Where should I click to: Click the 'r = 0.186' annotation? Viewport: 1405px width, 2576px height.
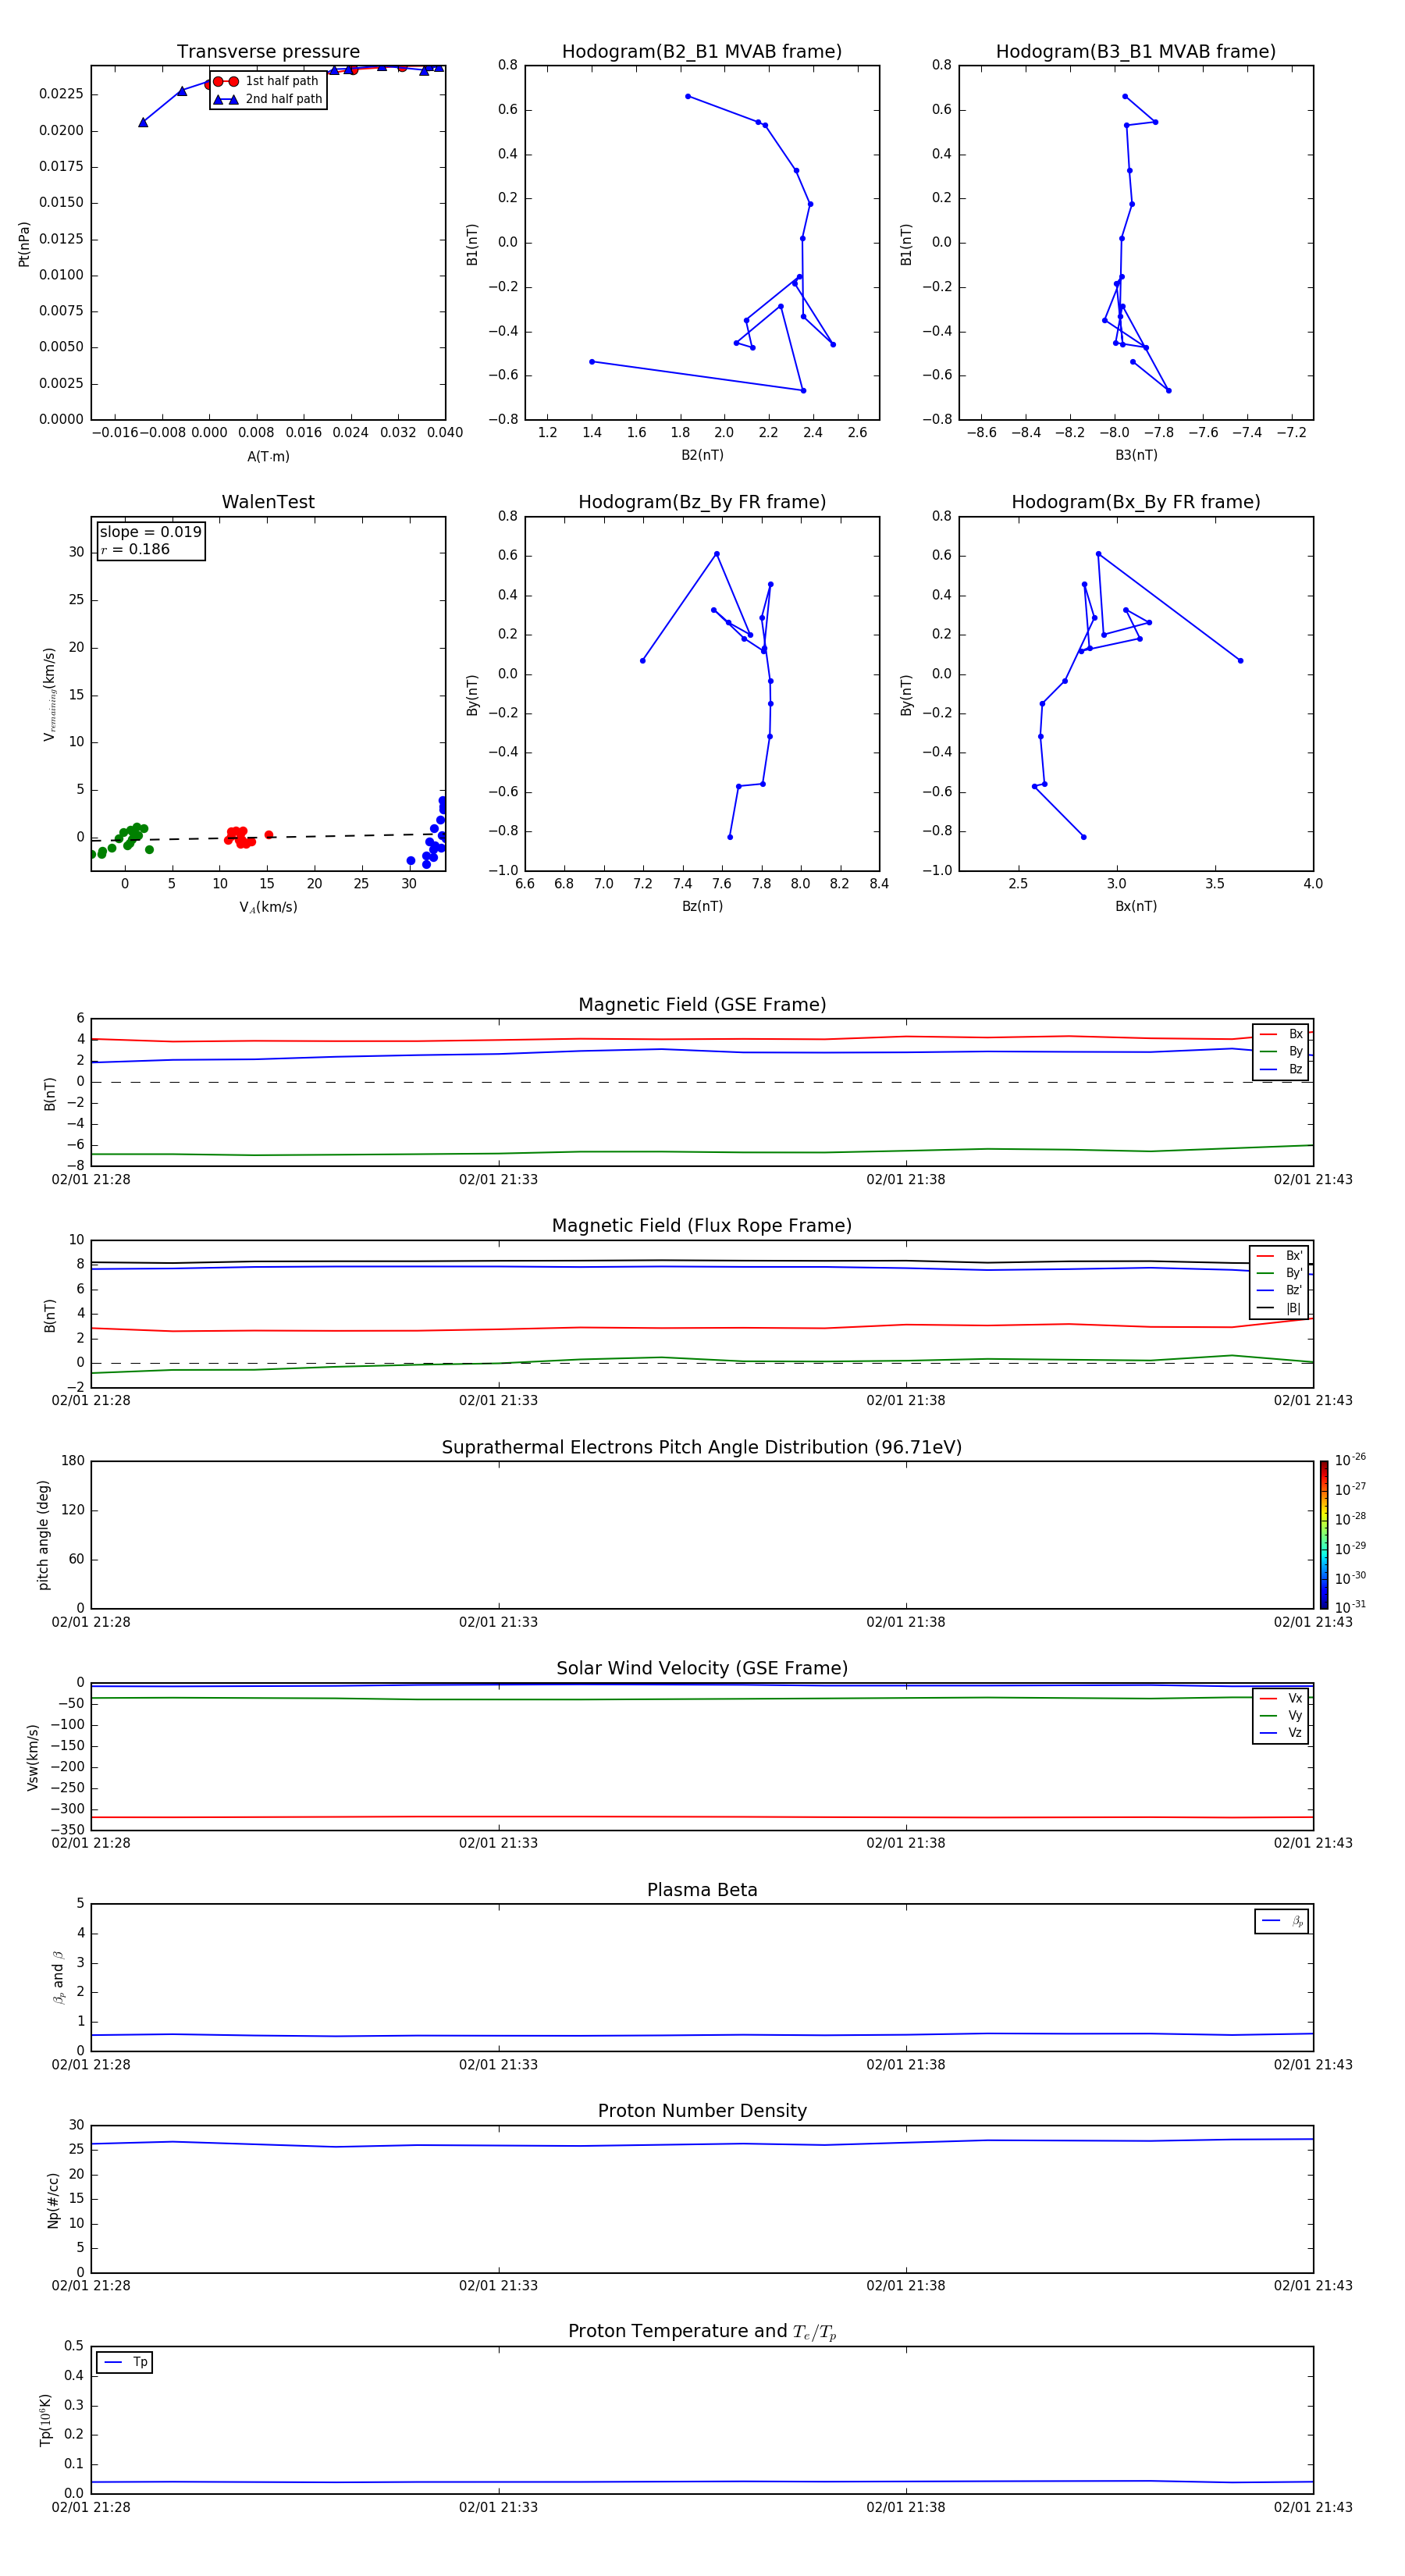135,549
